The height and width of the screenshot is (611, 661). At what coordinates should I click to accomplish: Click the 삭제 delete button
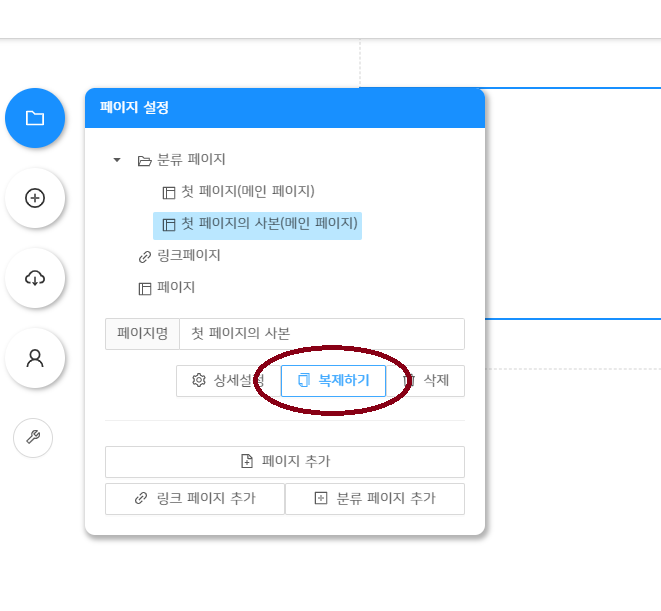(426, 381)
